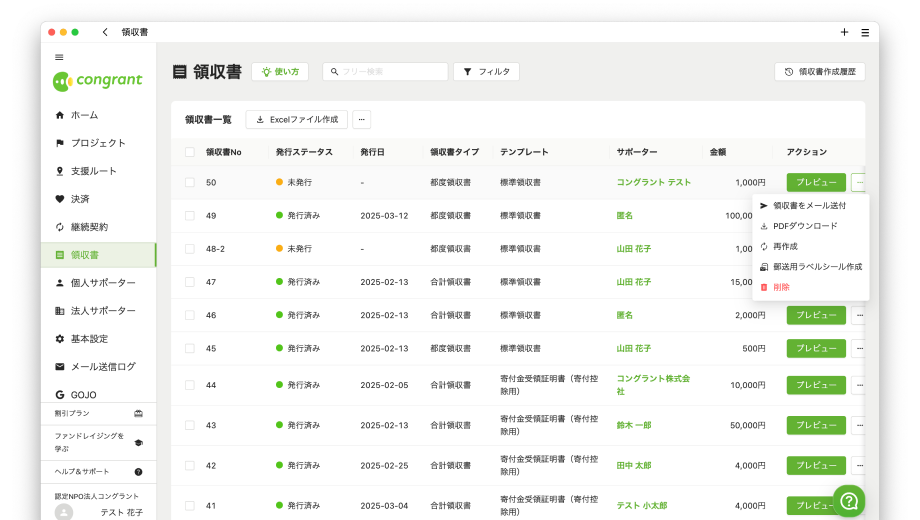Toggle the select-all checkbox in table header
Viewport: 920px width, 520px height.
tap(190, 152)
